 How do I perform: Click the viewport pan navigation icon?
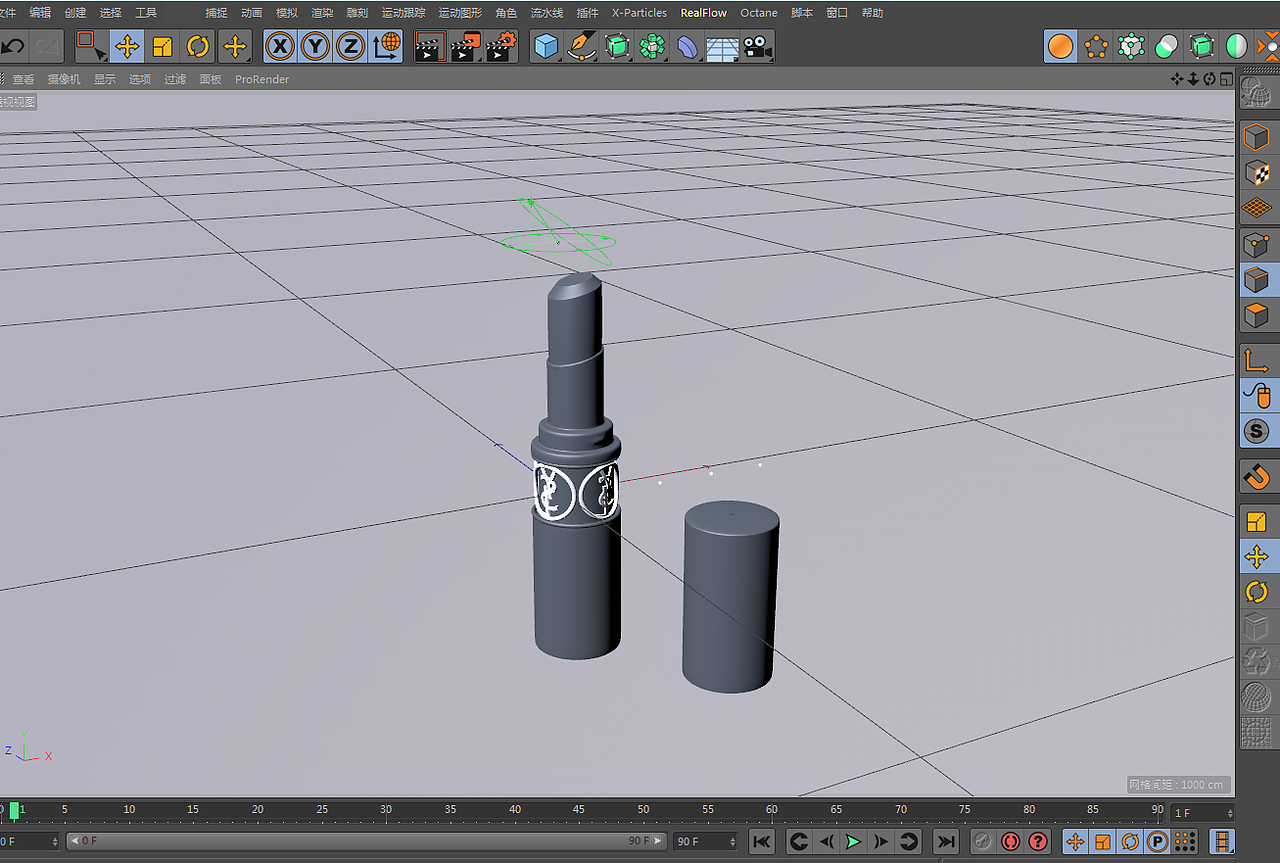click(x=1177, y=79)
